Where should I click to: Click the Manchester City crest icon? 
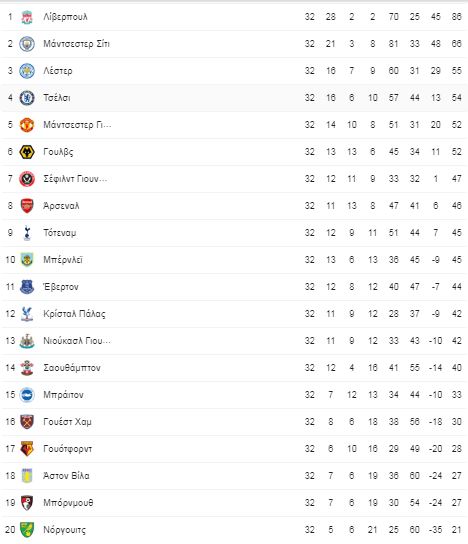[27, 44]
